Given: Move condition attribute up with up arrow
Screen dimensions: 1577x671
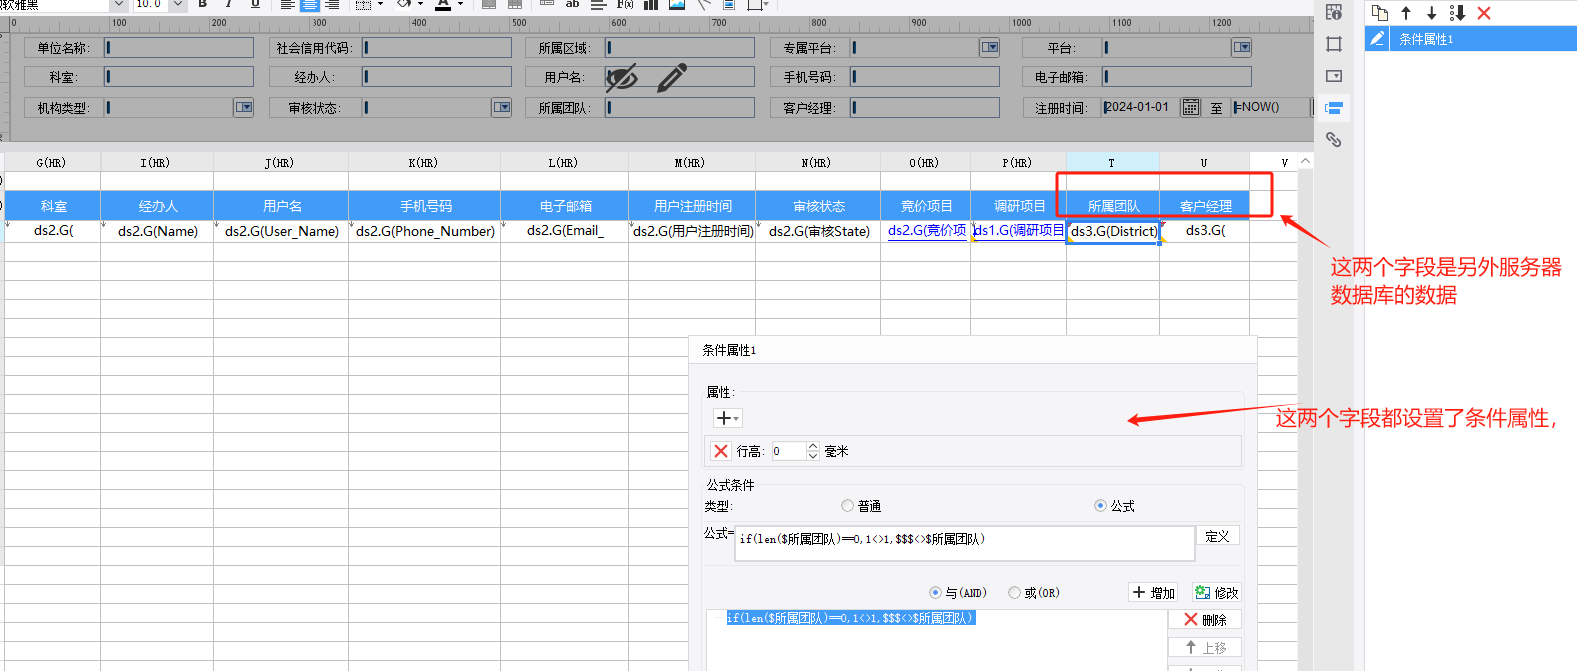Looking at the screenshot, I should pyautogui.click(x=1406, y=13).
